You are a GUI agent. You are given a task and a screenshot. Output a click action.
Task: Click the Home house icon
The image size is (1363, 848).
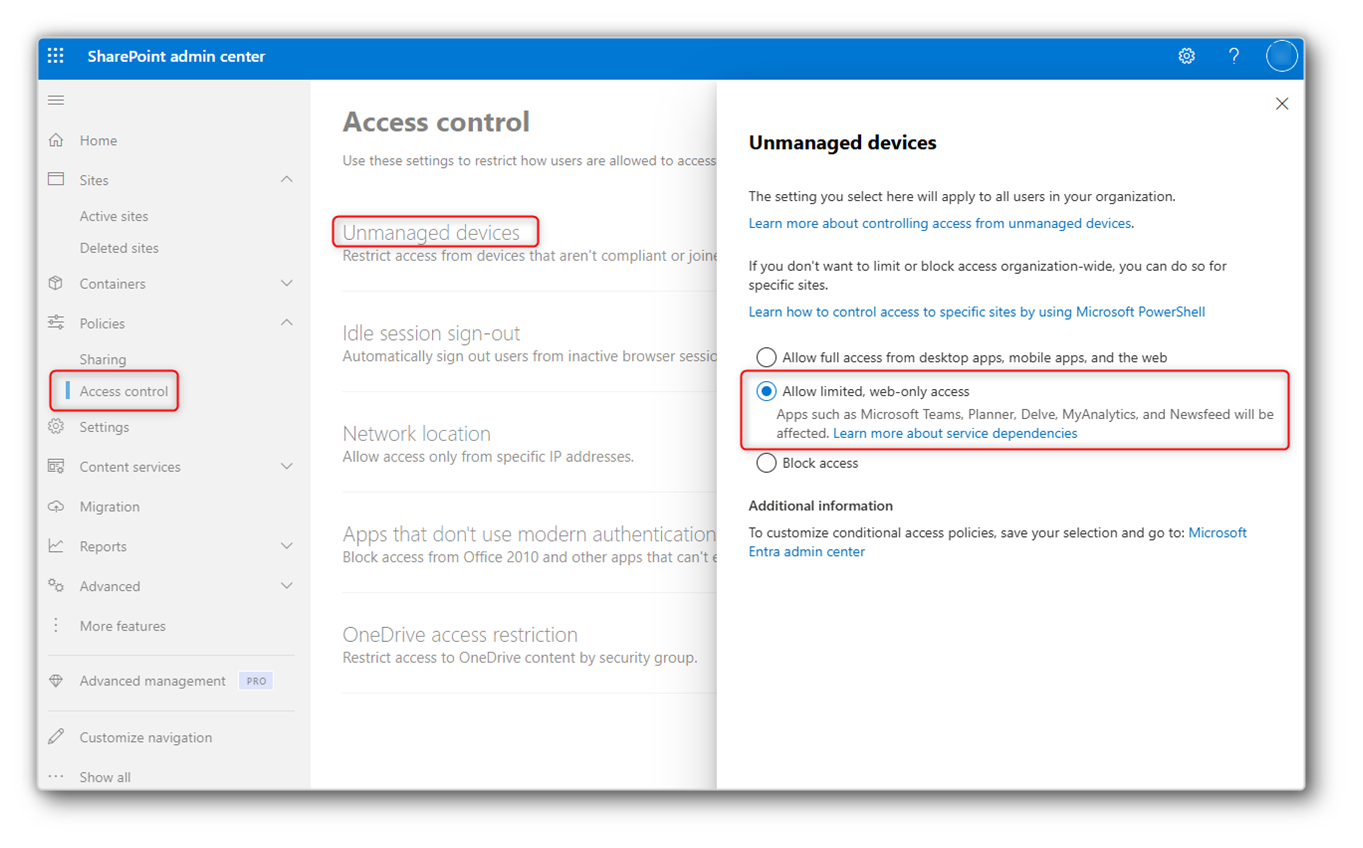pyautogui.click(x=56, y=140)
